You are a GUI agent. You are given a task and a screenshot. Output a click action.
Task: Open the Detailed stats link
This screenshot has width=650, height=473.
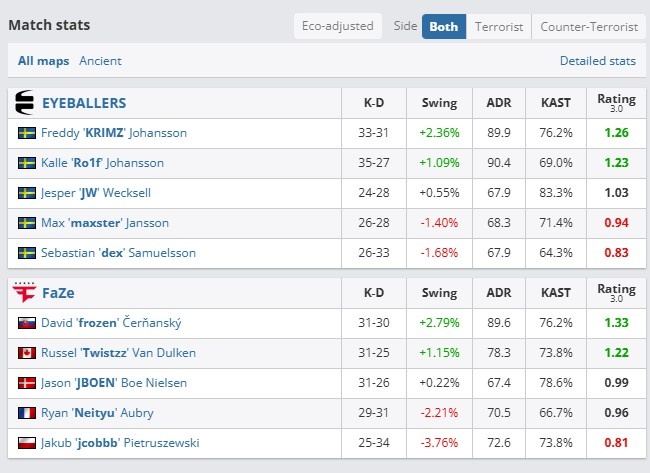point(598,61)
